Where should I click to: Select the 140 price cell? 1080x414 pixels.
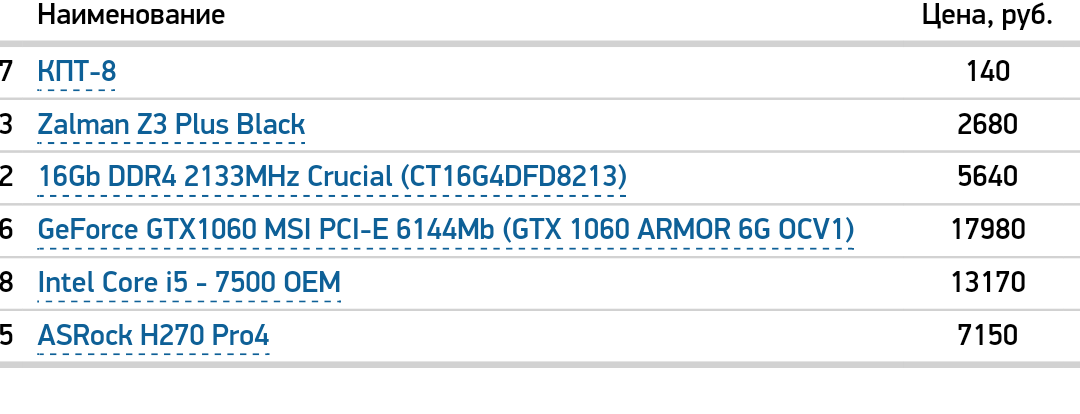[x=988, y=72]
